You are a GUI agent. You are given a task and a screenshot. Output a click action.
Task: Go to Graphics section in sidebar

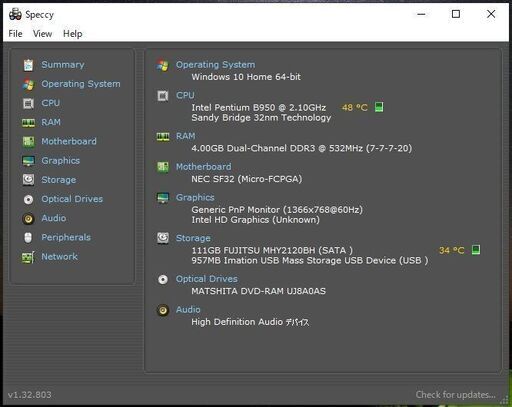pos(61,161)
